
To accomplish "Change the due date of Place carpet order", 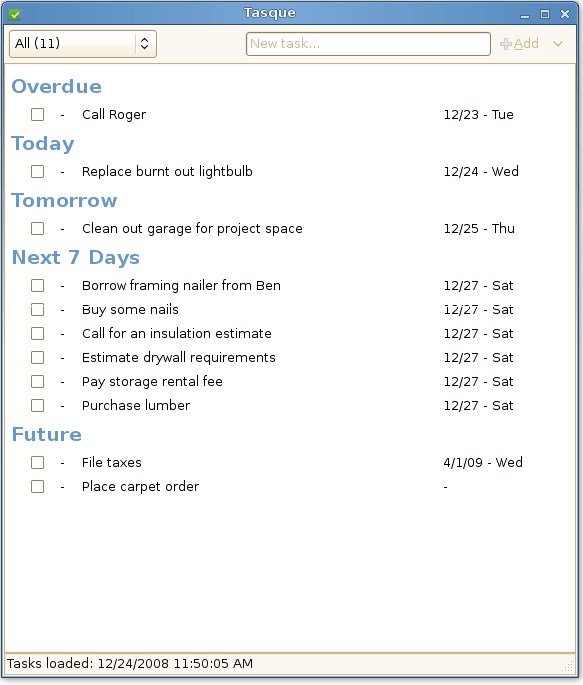I will [x=445, y=487].
